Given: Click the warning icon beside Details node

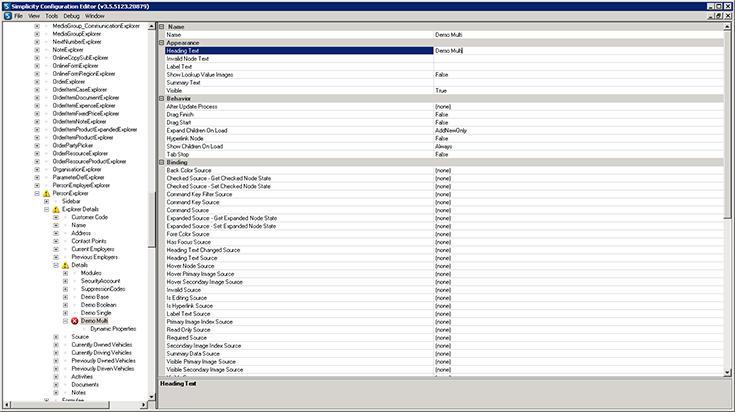Looking at the screenshot, I should [65, 265].
